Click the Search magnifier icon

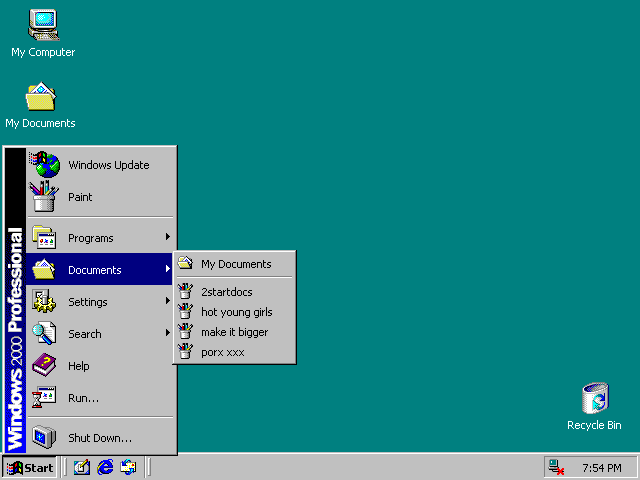click(44, 333)
